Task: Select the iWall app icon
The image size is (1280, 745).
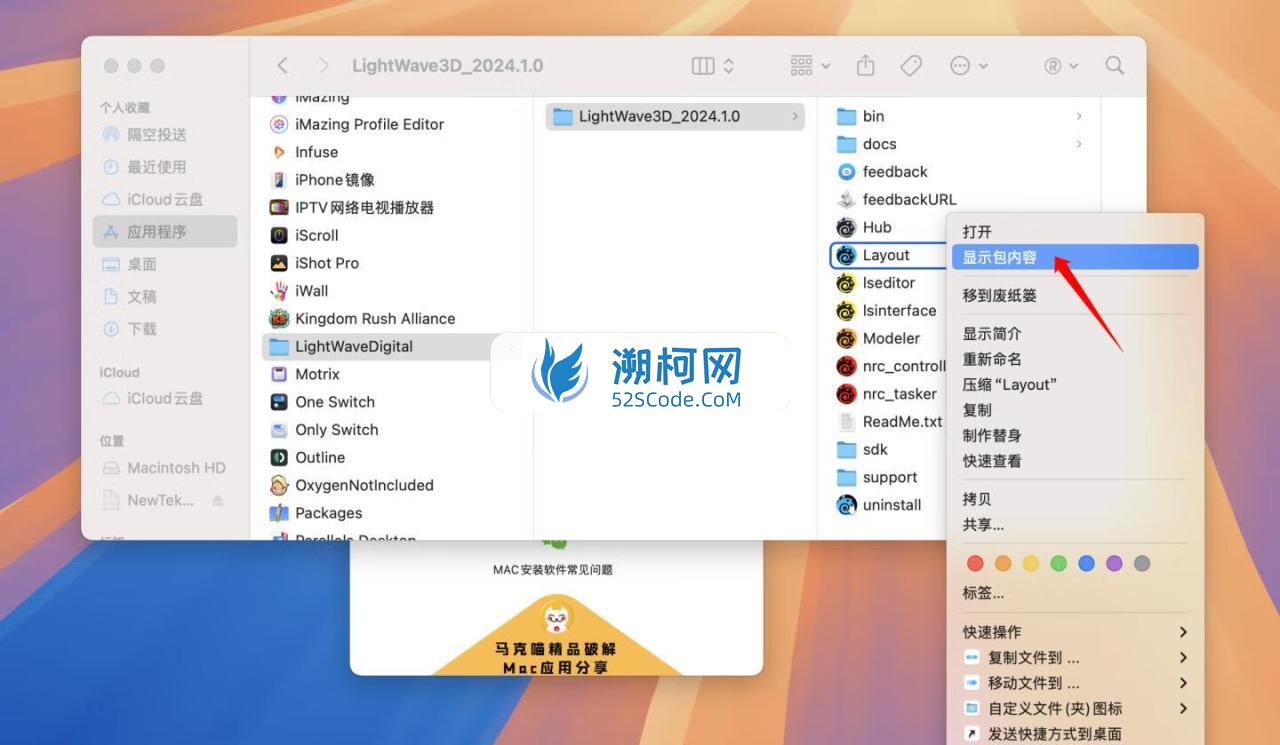Action: click(279, 291)
